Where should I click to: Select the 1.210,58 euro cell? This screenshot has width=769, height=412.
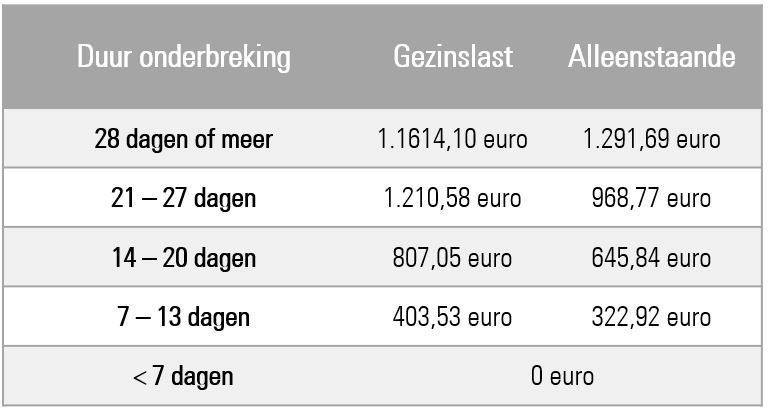[x=452, y=199]
